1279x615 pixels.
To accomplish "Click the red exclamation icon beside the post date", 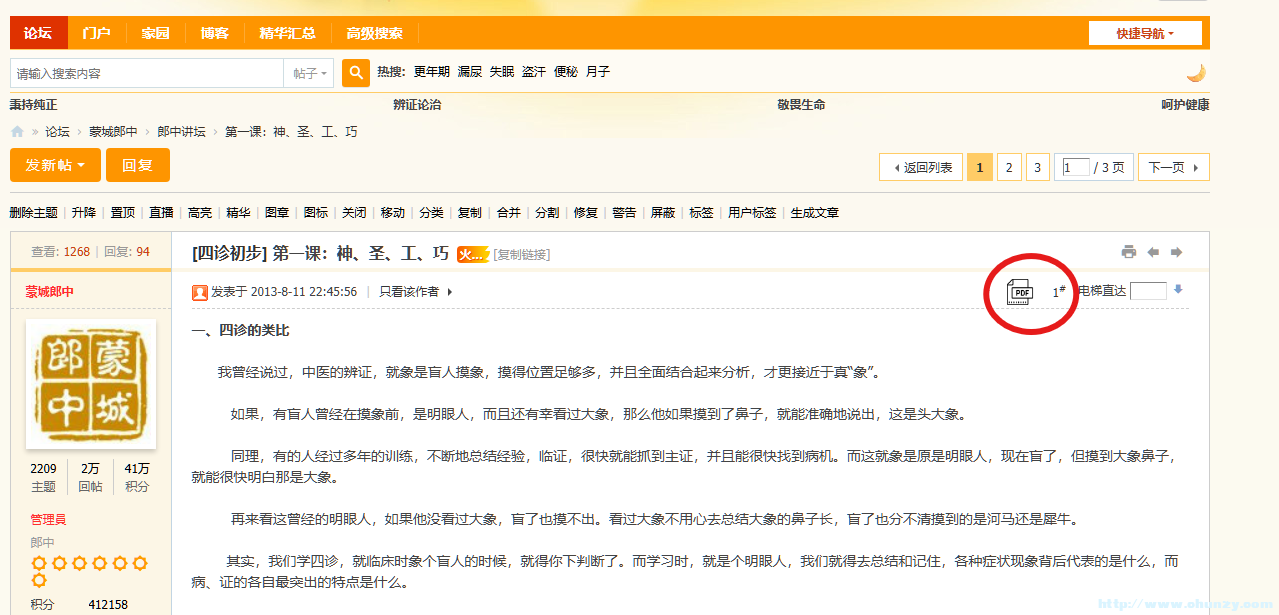I will click(x=200, y=291).
